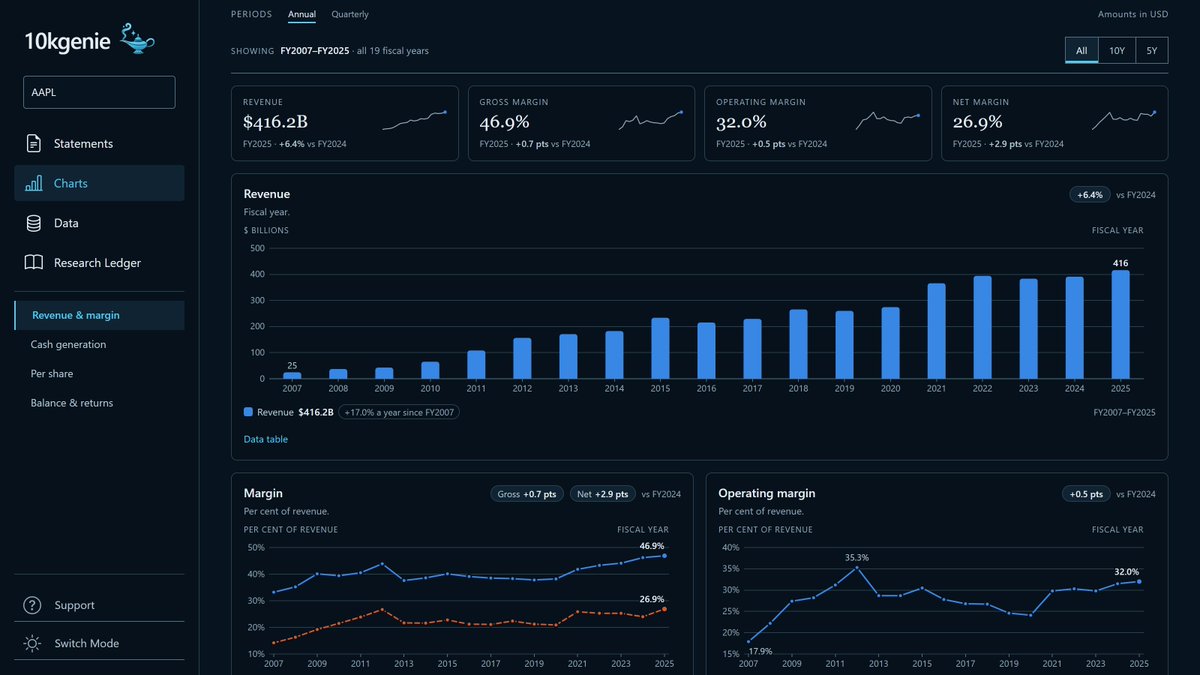Viewport: 1200px width, 675px height.
Task: Click the blue Revenue legend swatch
Action: (x=248, y=411)
